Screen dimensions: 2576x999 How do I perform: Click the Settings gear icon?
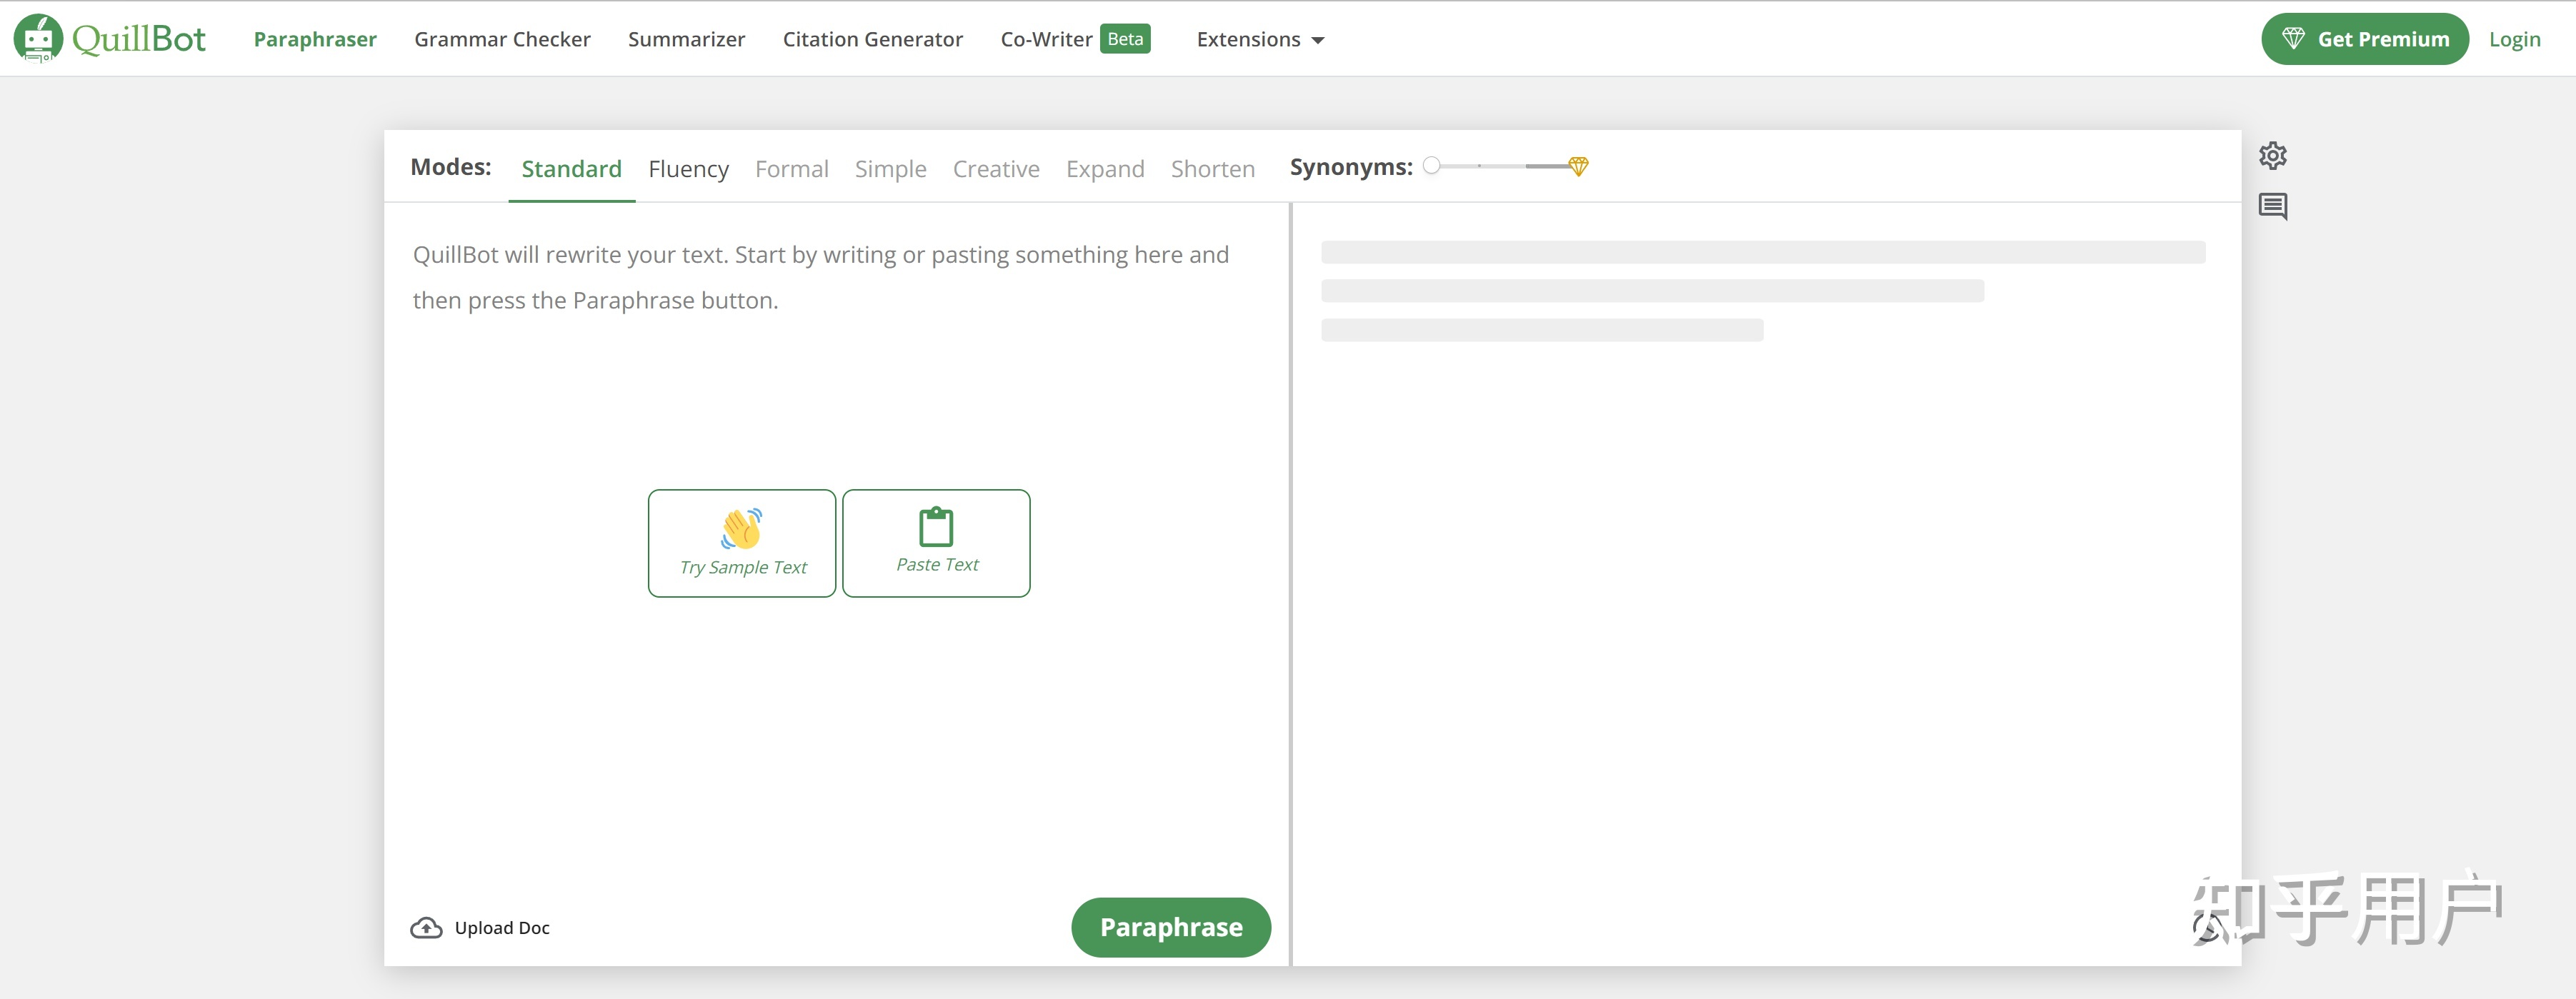(x=2274, y=154)
